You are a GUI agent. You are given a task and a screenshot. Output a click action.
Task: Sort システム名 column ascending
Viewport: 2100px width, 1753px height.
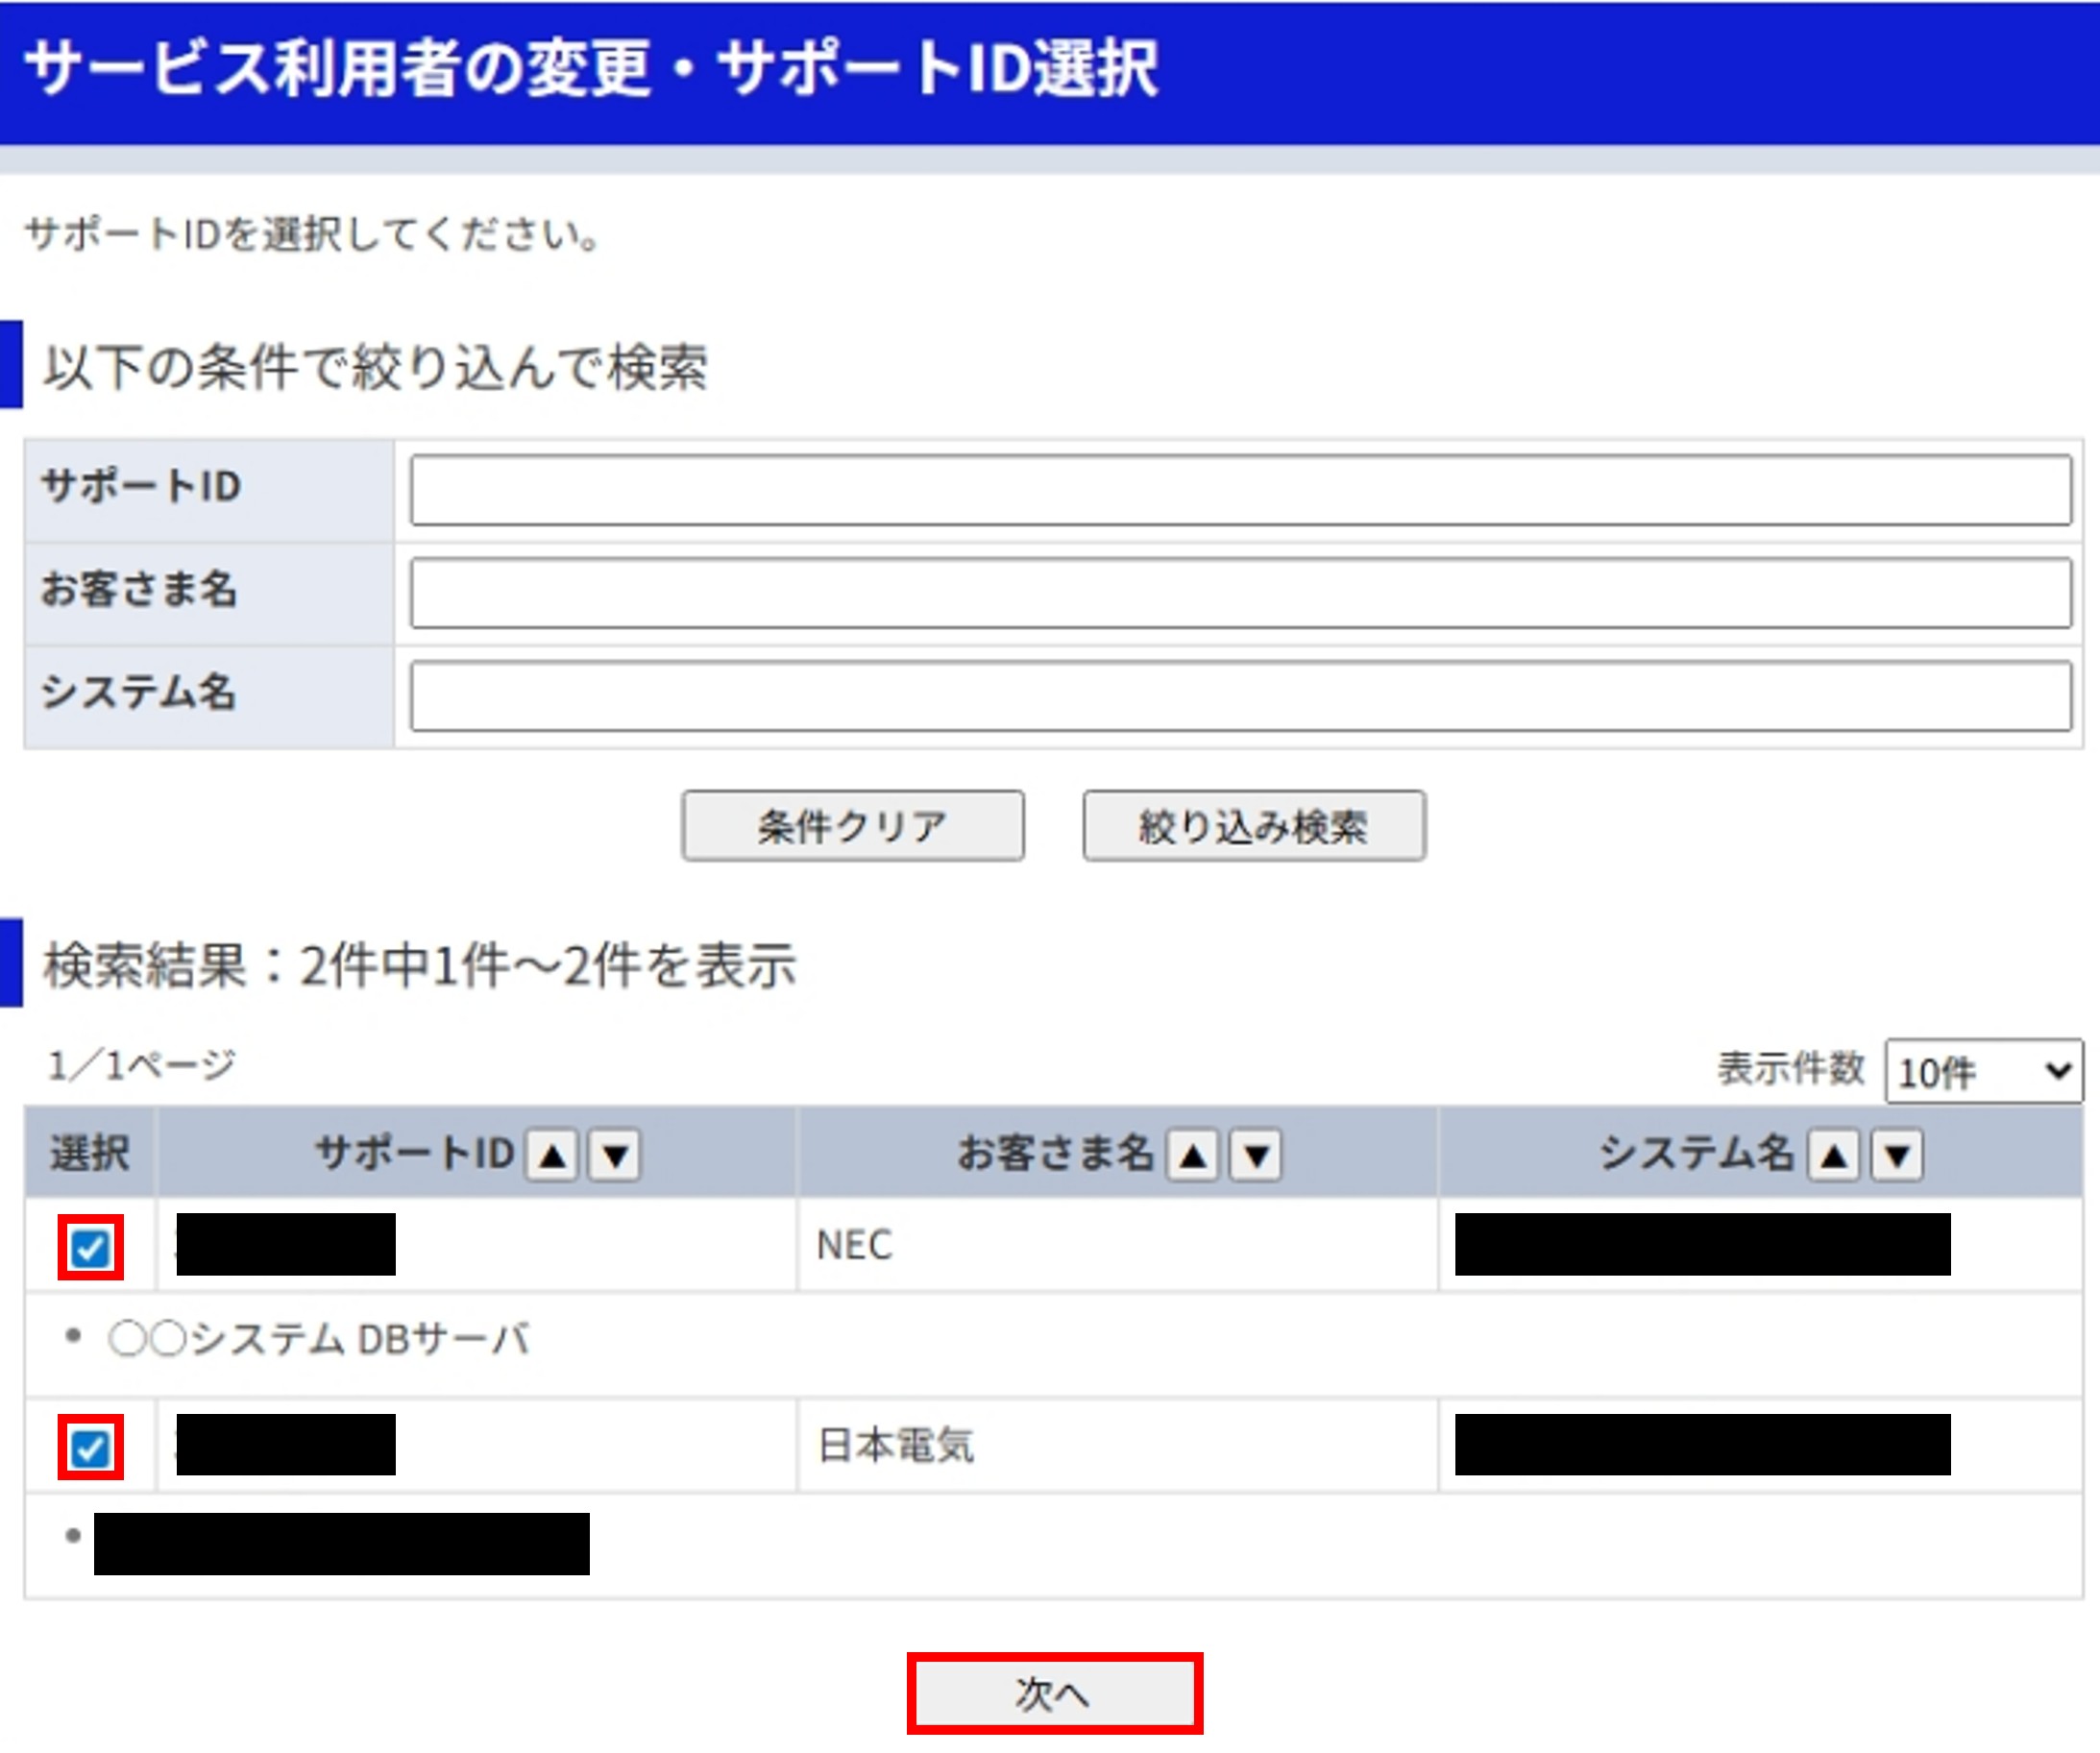coord(1834,1156)
